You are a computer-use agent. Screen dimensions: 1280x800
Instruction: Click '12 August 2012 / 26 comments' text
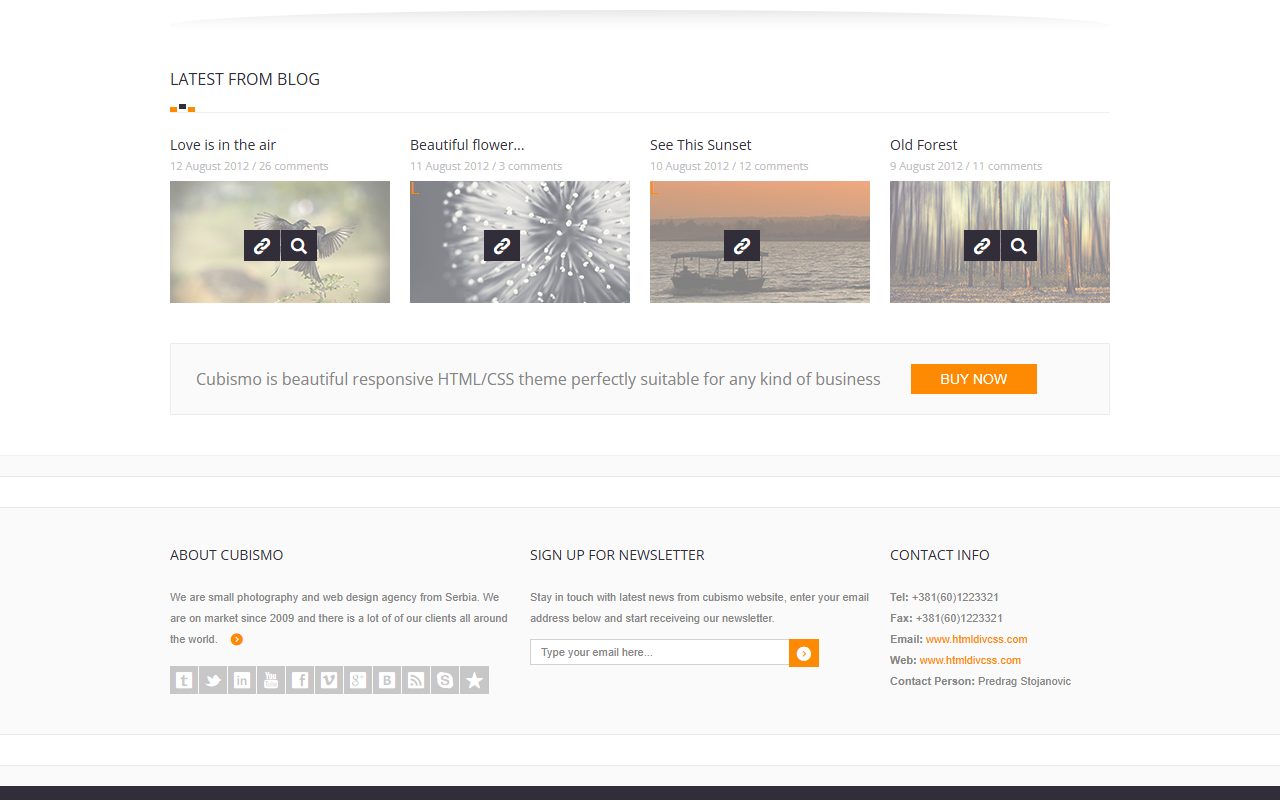[249, 166]
